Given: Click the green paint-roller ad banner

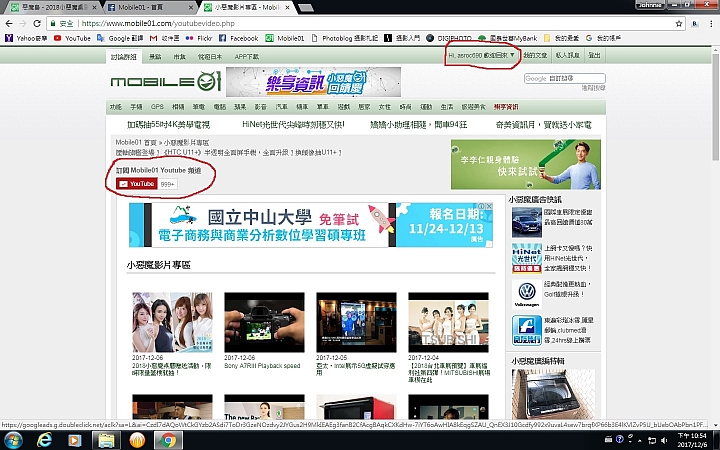Looking at the screenshot, I should [x=525, y=164].
